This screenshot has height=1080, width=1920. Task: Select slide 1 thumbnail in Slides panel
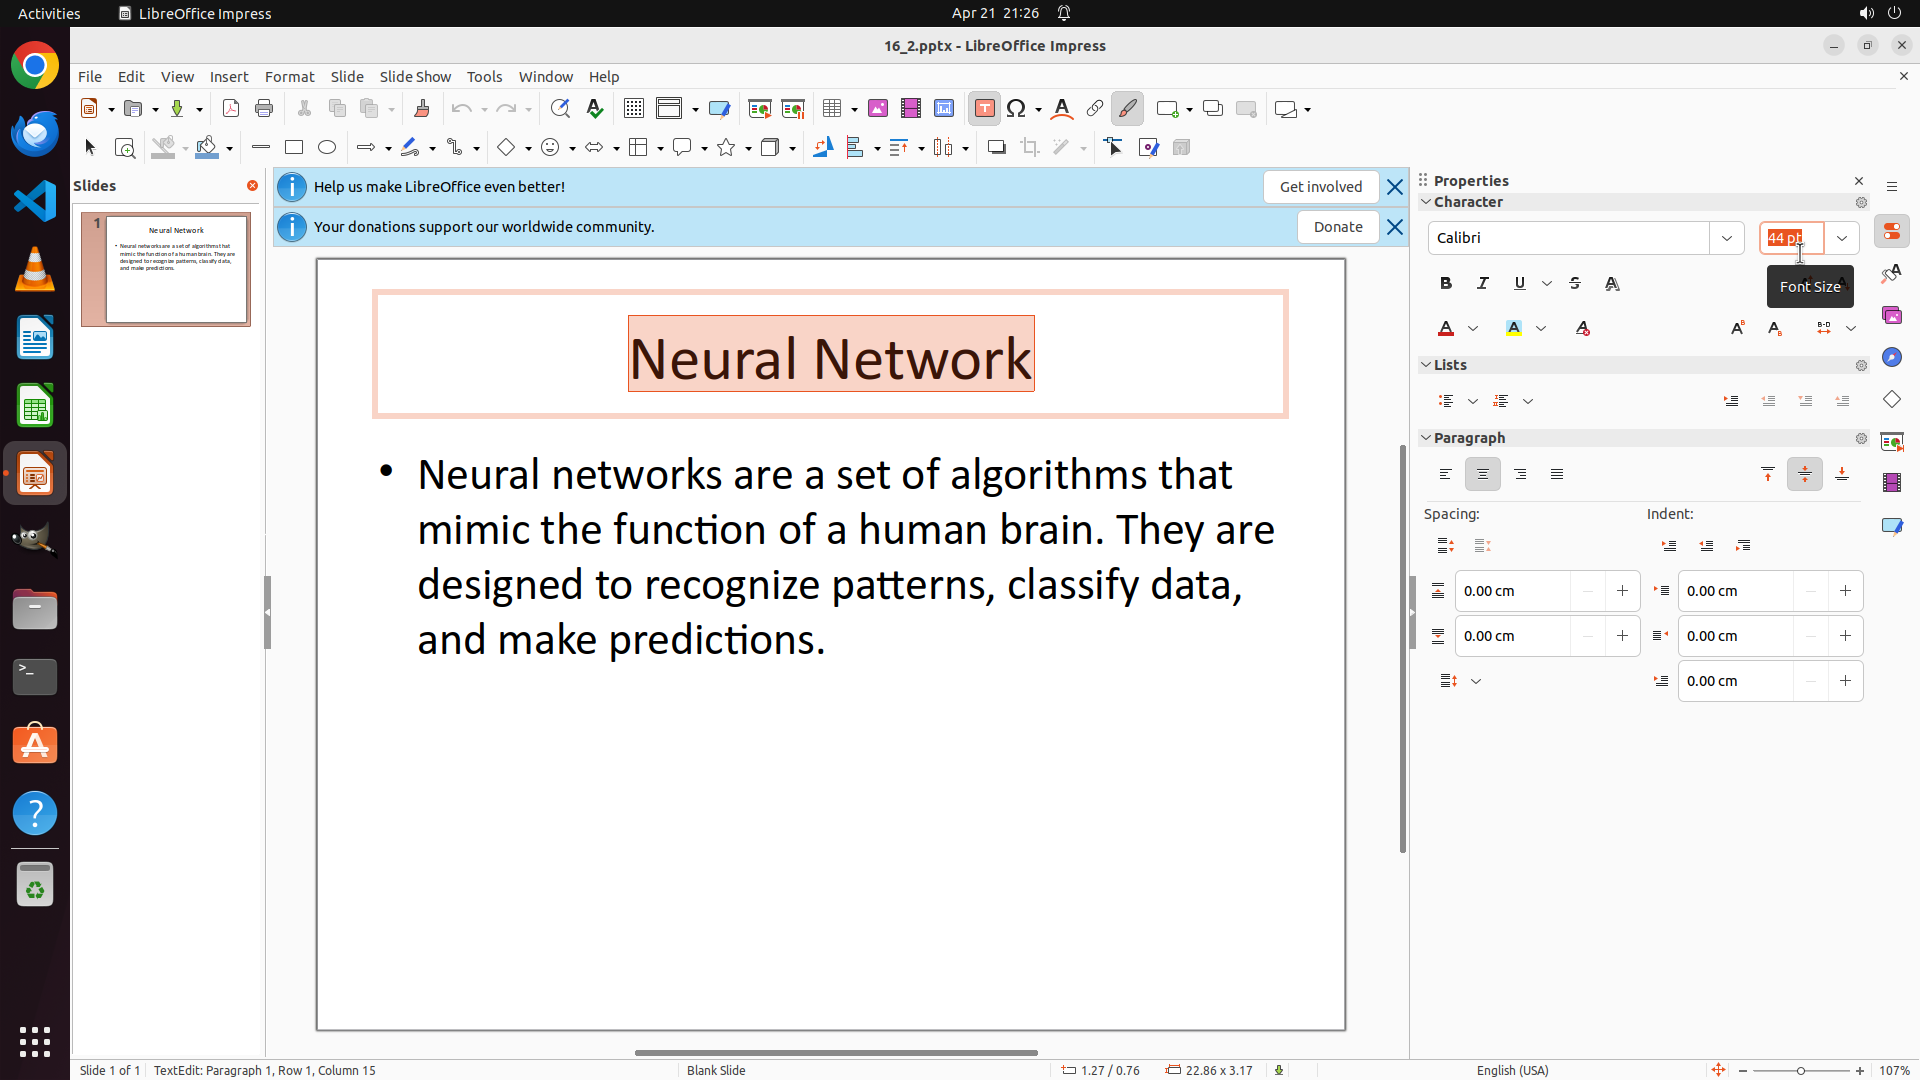[177, 269]
